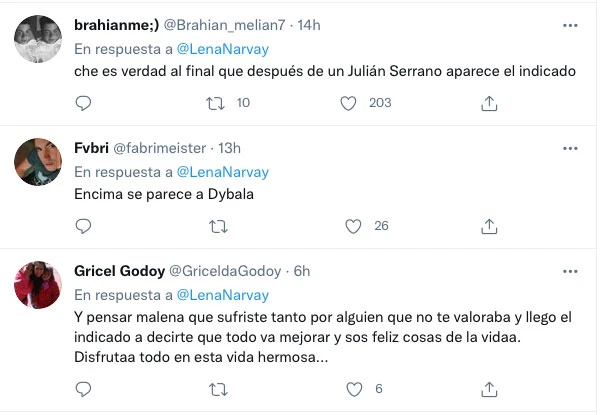This screenshot has height=415, width=600.
Task: Open more options on Fvbri's tweet
Action: point(570,148)
